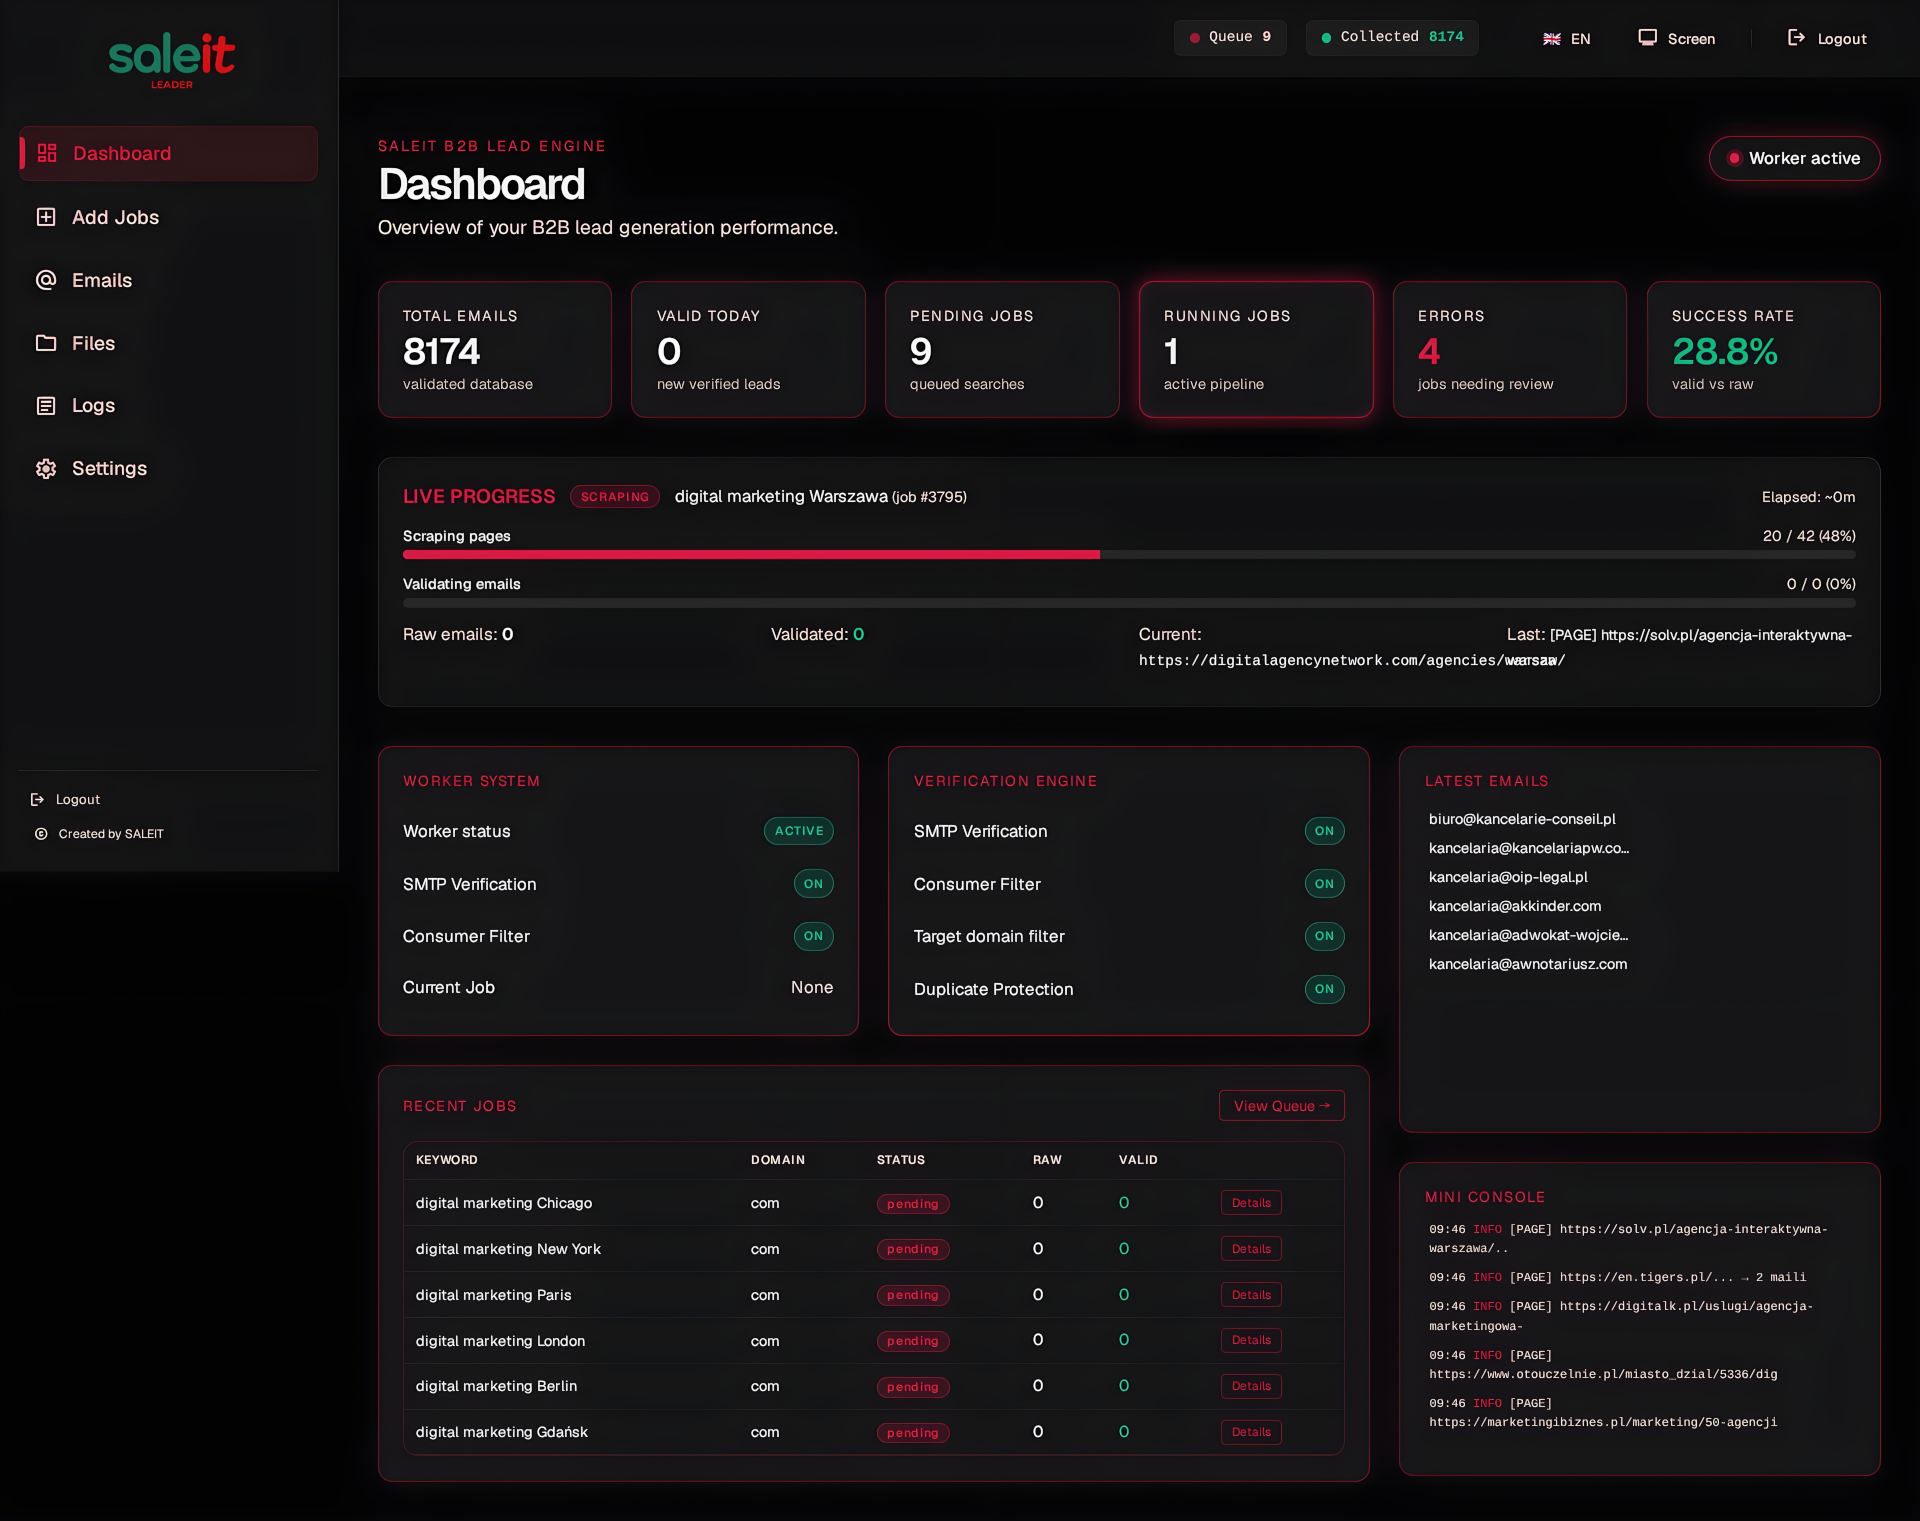Open the Emails section
1920x1521 pixels.
169,280
